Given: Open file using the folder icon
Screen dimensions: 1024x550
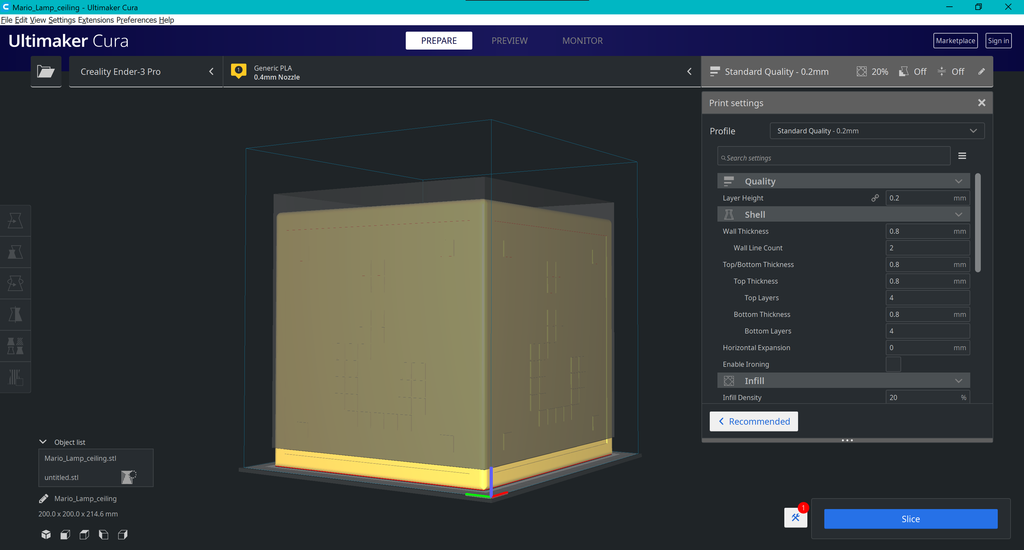Looking at the screenshot, I should pos(45,72).
